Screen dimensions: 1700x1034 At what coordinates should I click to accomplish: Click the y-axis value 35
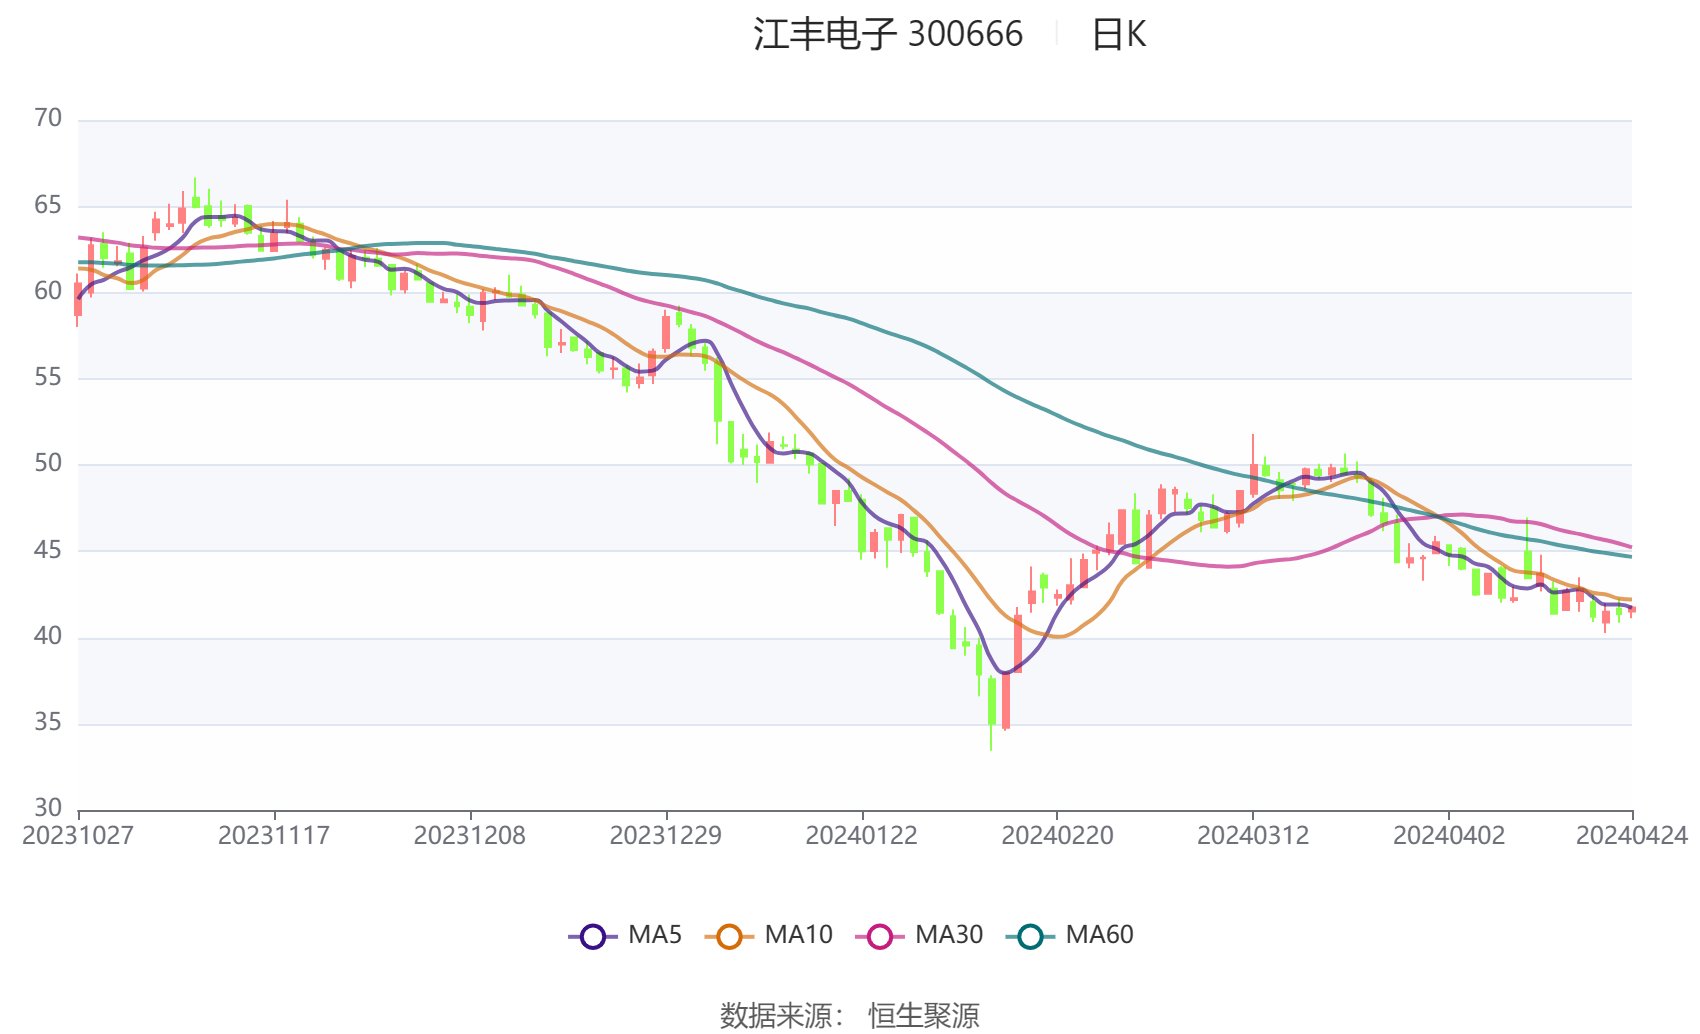[x=48, y=723]
